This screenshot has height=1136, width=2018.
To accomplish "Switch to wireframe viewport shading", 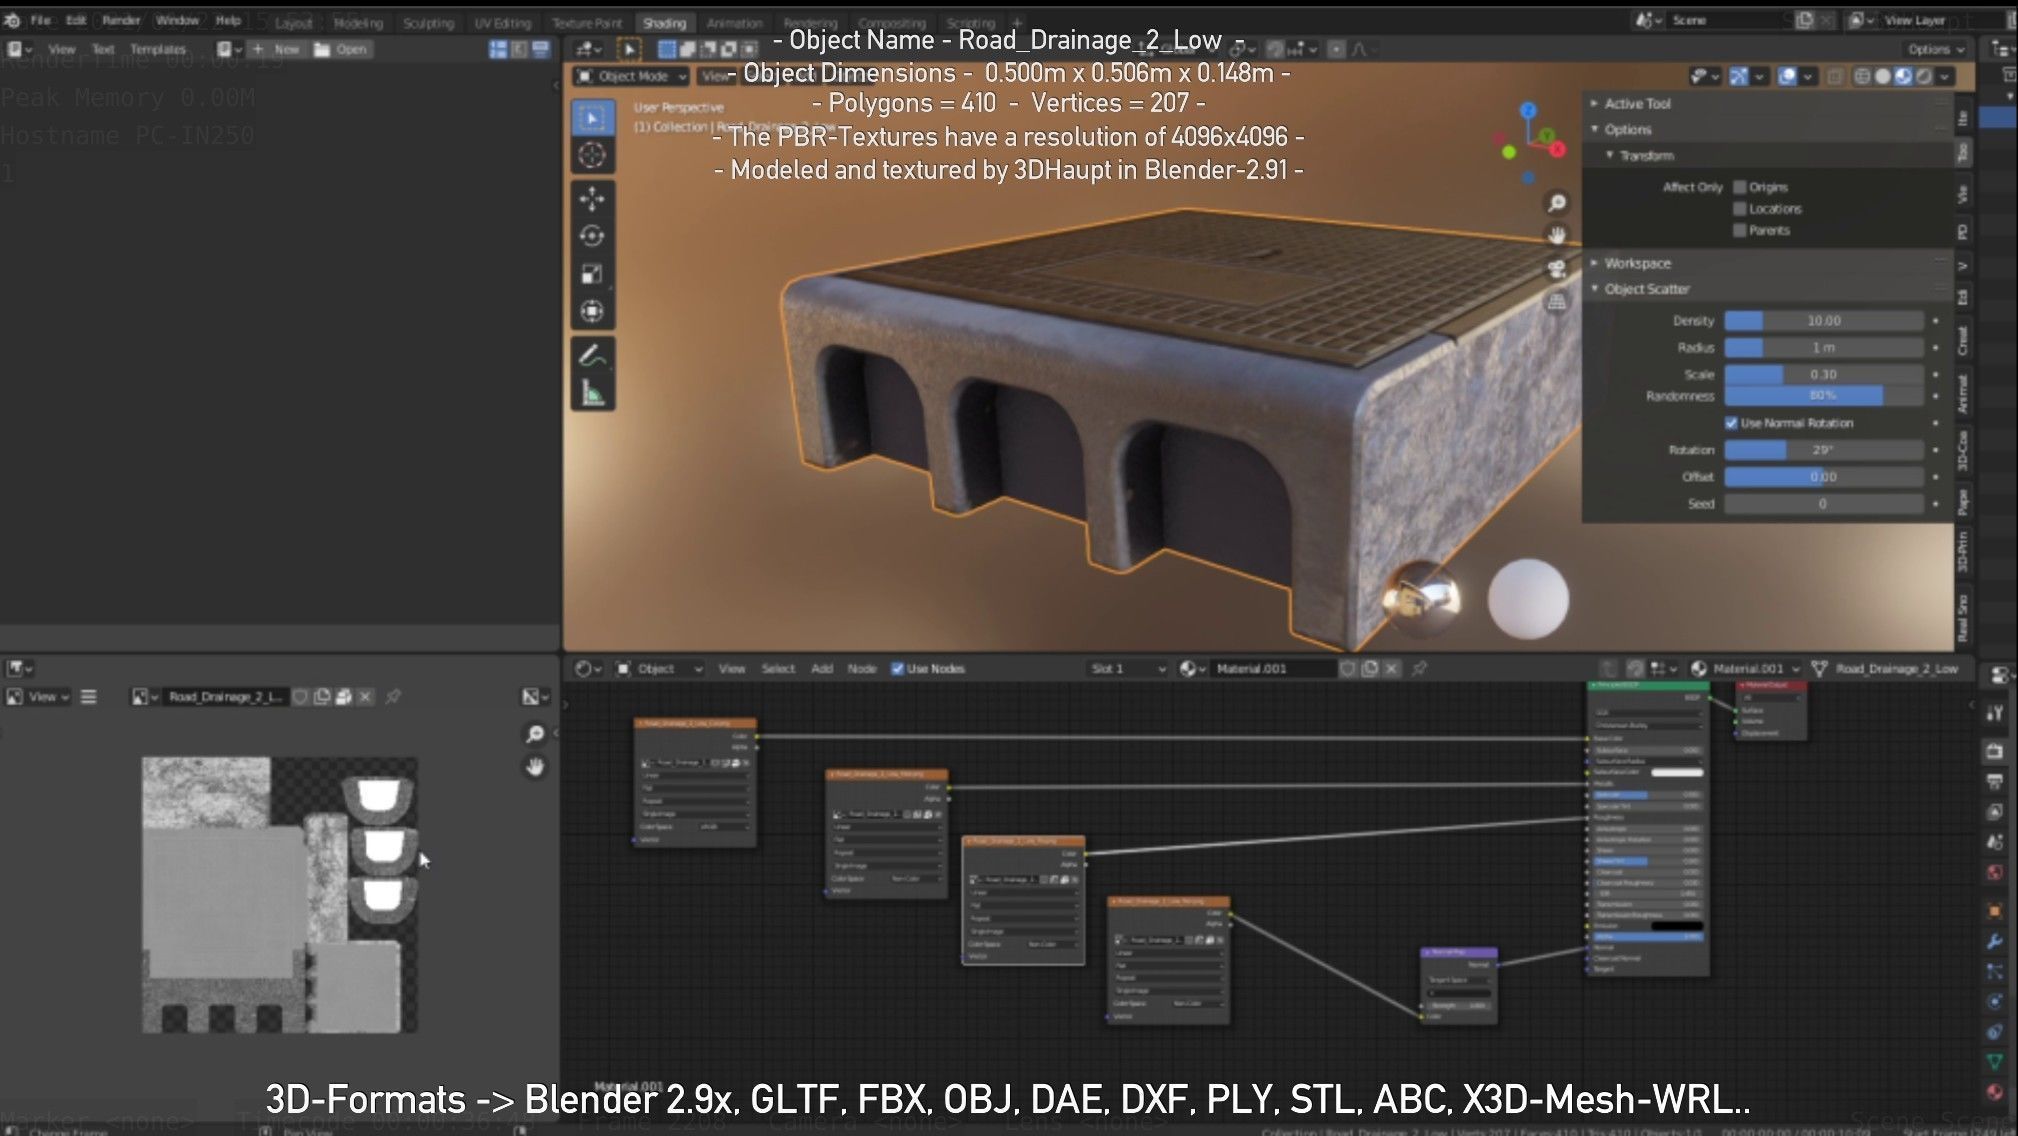I will (1863, 76).
